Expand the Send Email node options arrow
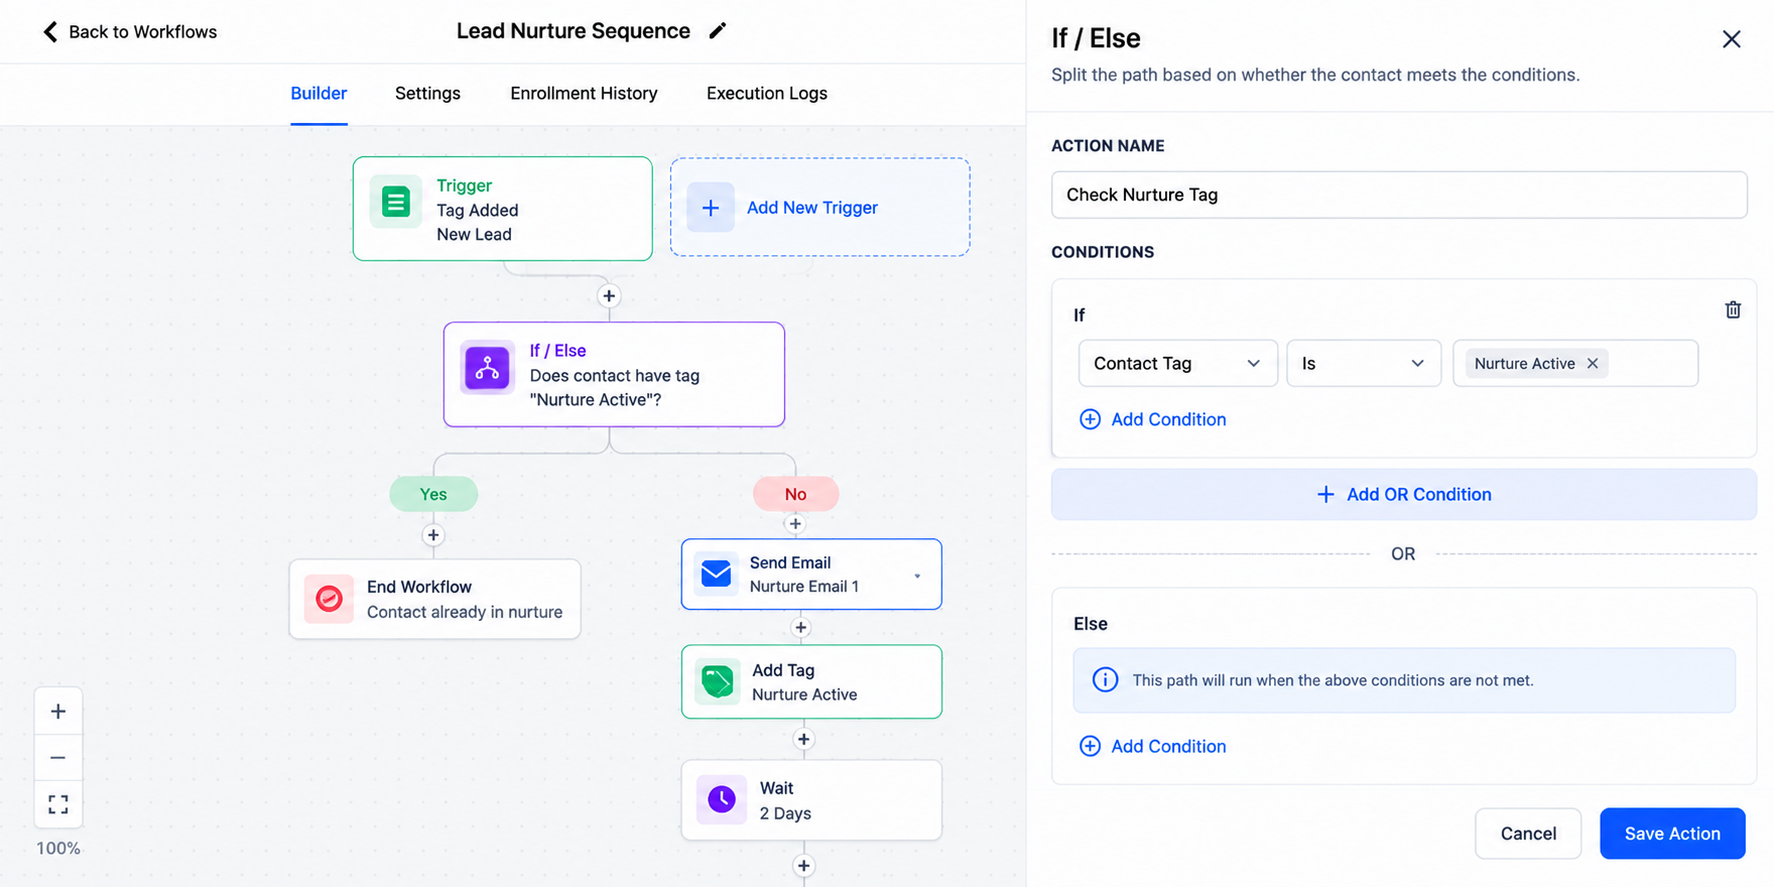 917,576
